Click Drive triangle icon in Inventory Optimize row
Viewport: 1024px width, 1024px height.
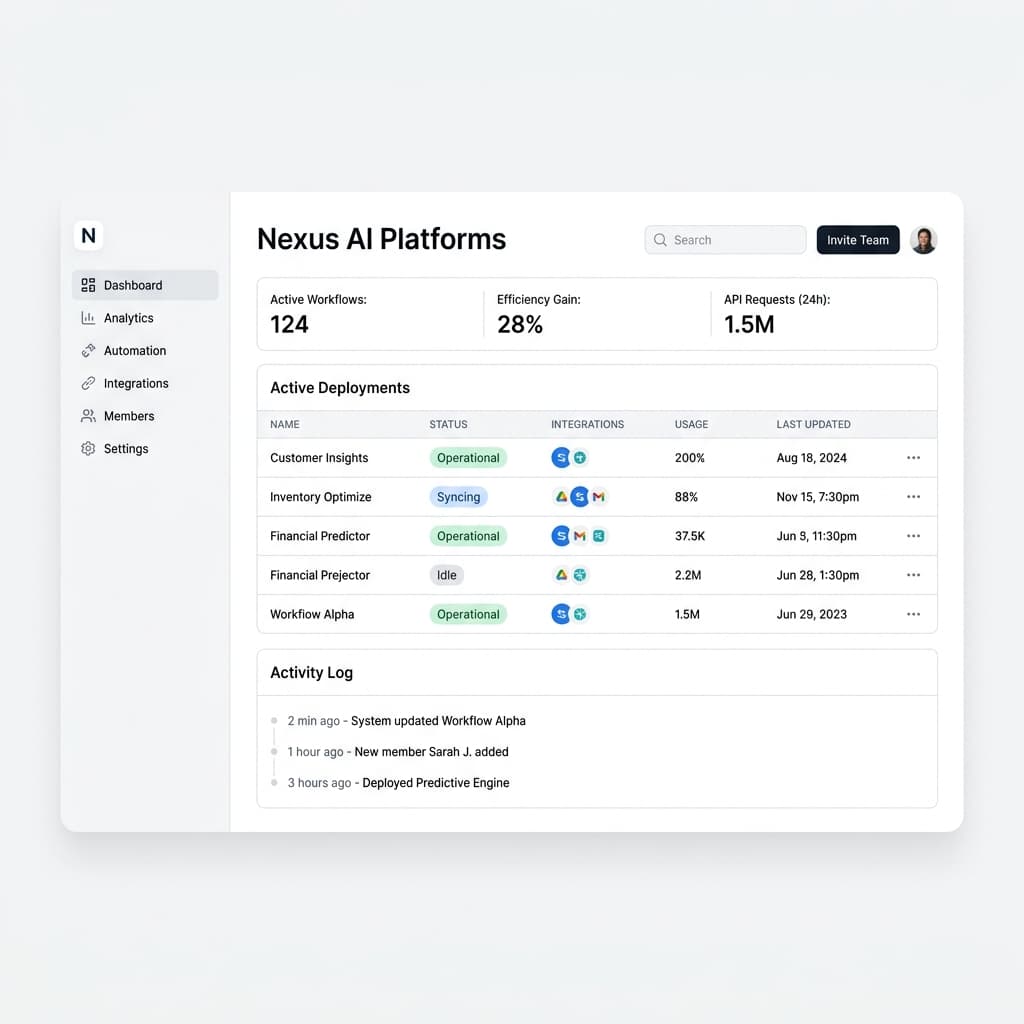561,497
